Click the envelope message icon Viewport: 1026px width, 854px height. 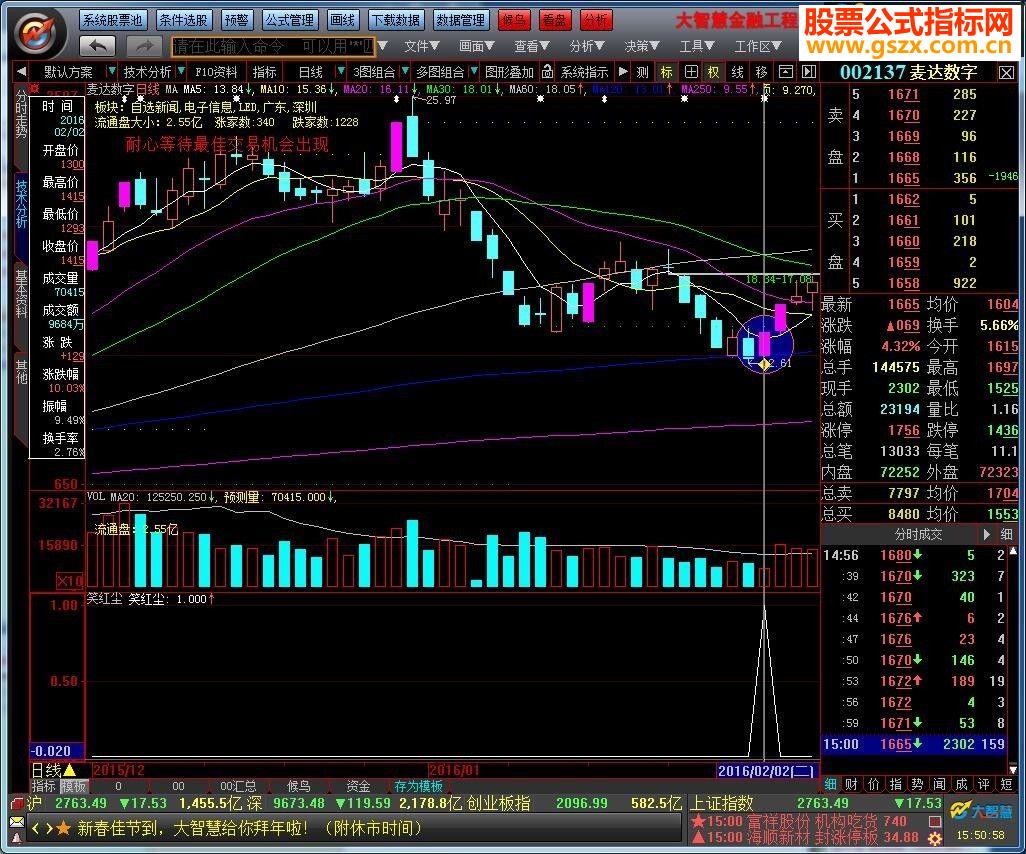click(17, 822)
